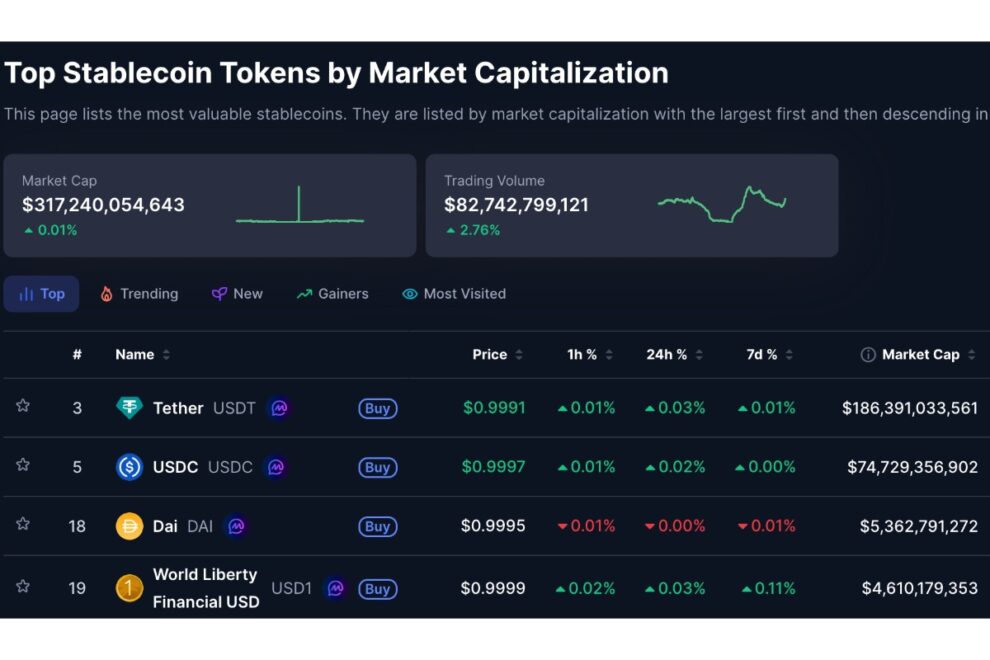Click the purple badge icon beside USD1
Image resolution: width=990 pixels, height=660 pixels.
coord(335,588)
